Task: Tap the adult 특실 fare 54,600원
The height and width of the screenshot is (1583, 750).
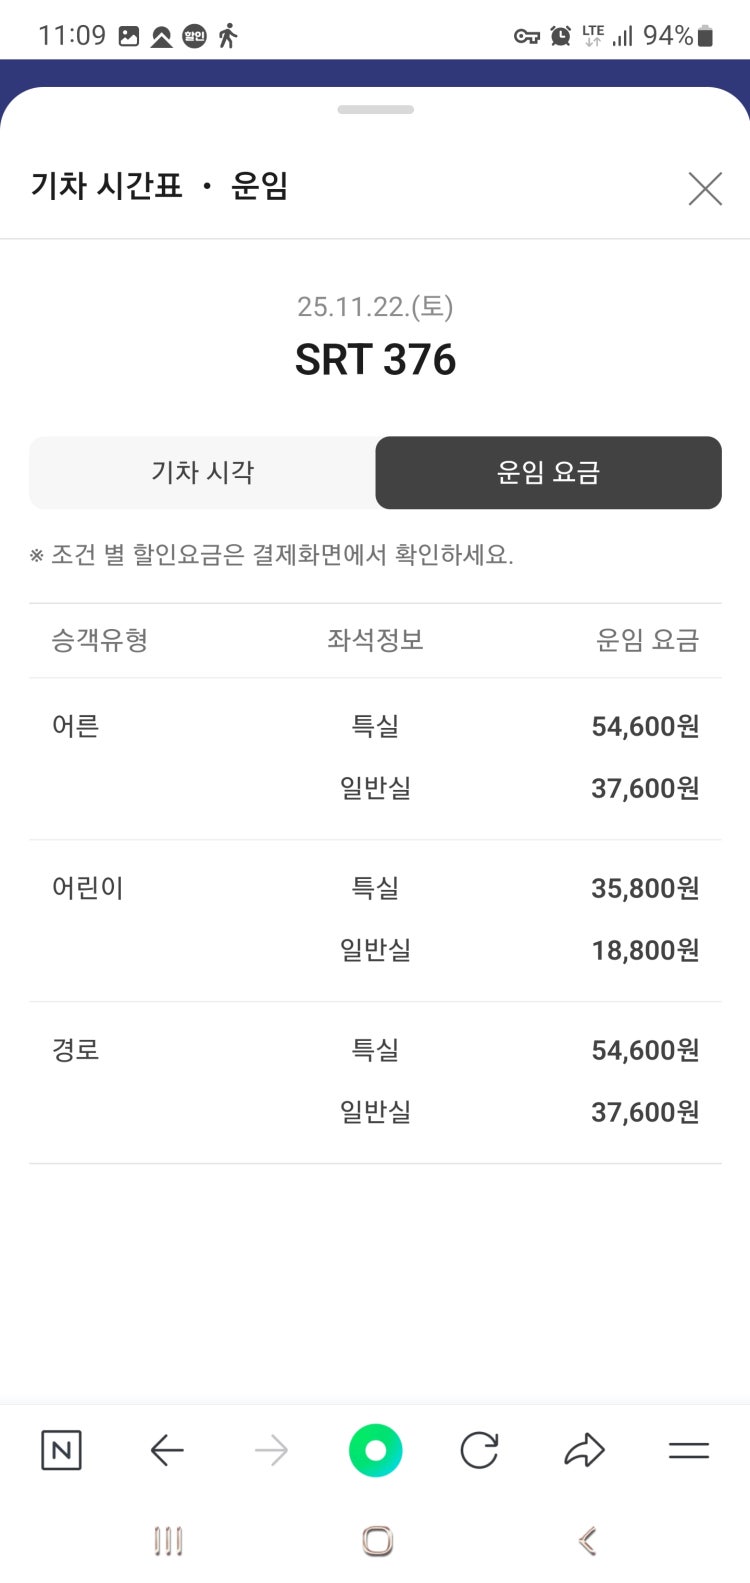Action: click(x=645, y=726)
